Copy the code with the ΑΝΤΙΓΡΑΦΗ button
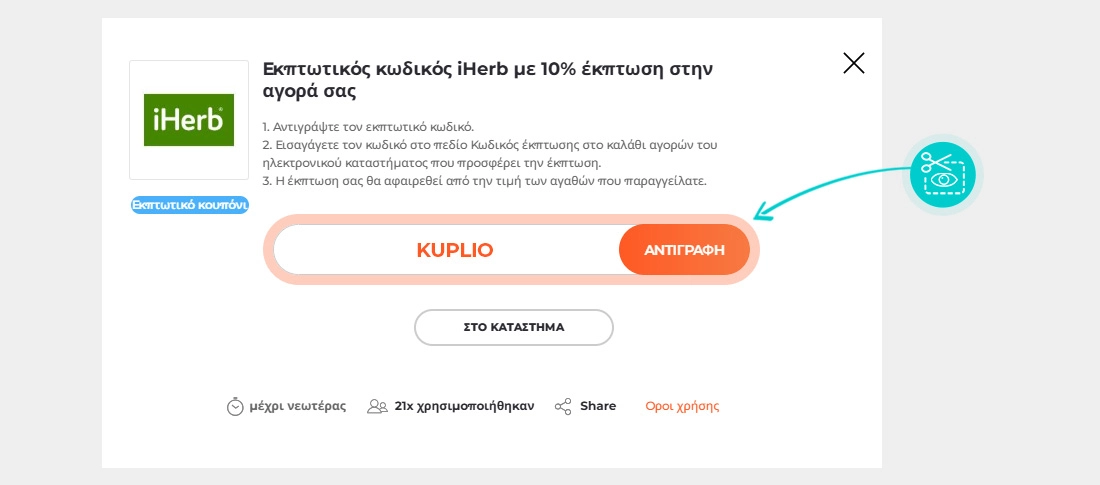This screenshot has width=1100, height=485. point(684,250)
